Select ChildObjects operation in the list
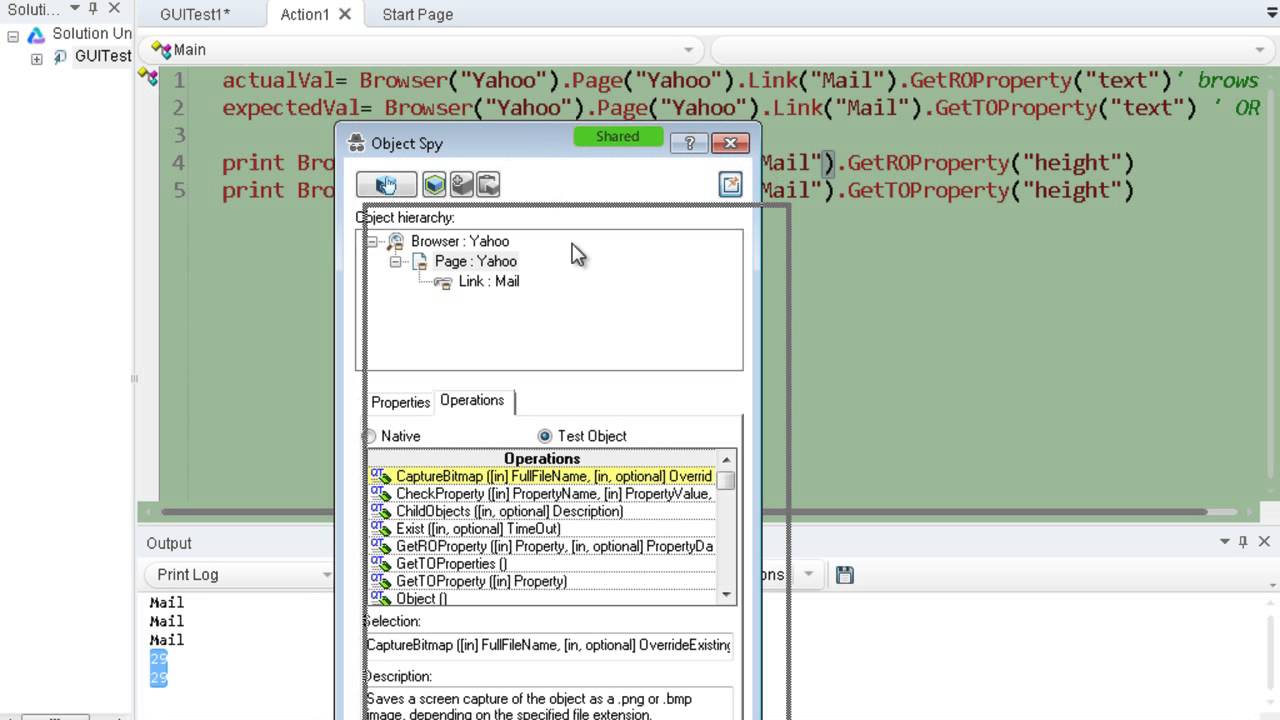The width and height of the screenshot is (1280, 720). pyautogui.click(x=543, y=511)
